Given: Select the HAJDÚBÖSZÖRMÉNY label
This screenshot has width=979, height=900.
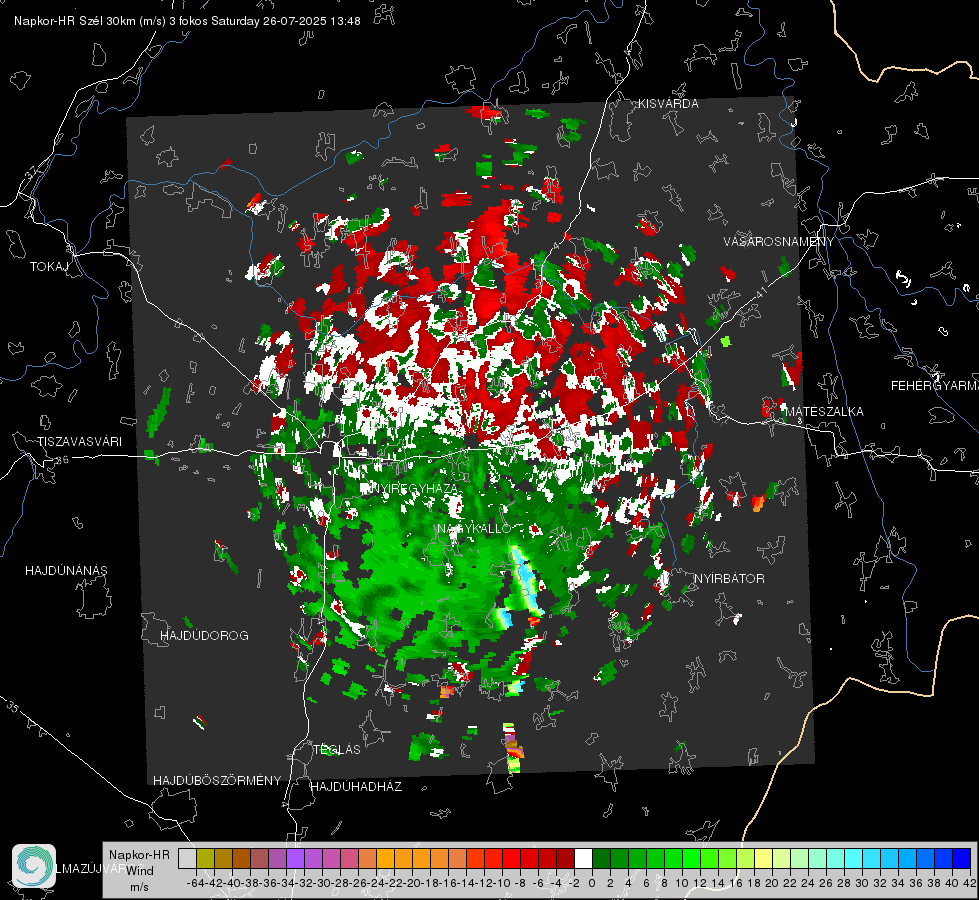Looking at the screenshot, I should pyautogui.click(x=217, y=781).
